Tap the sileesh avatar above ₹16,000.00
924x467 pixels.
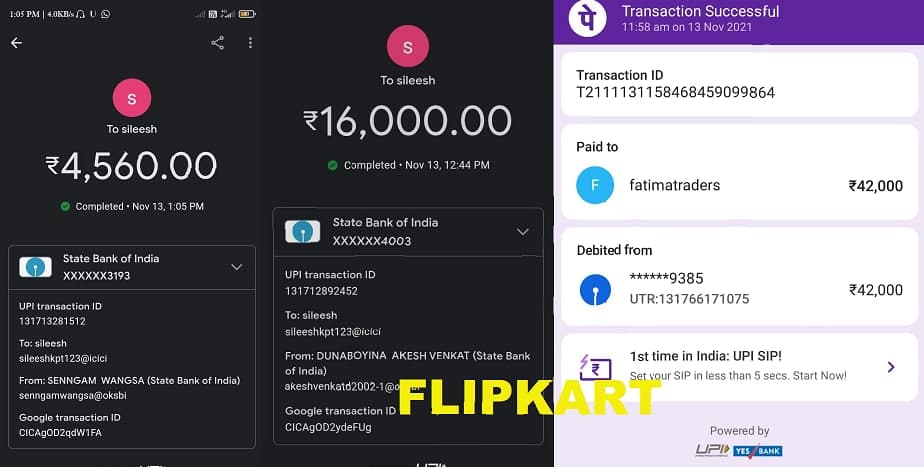[408, 47]
